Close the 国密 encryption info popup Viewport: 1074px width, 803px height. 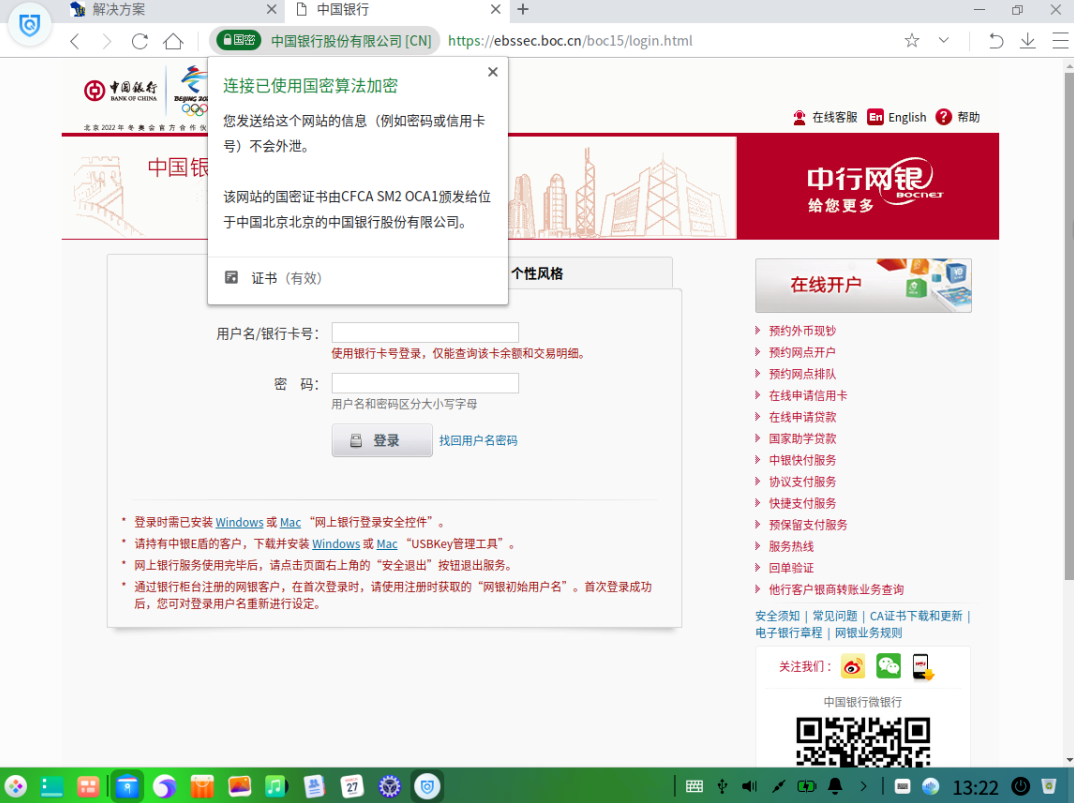click(492, 72)
